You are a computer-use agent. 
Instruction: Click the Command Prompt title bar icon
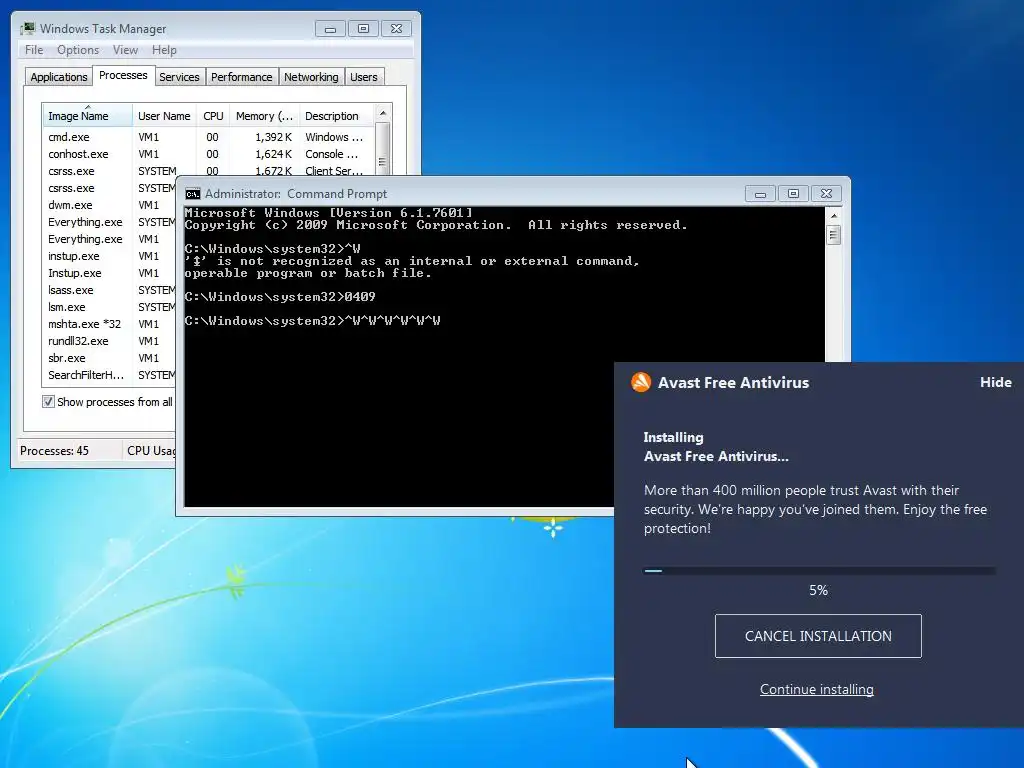(x=193, y=194)
